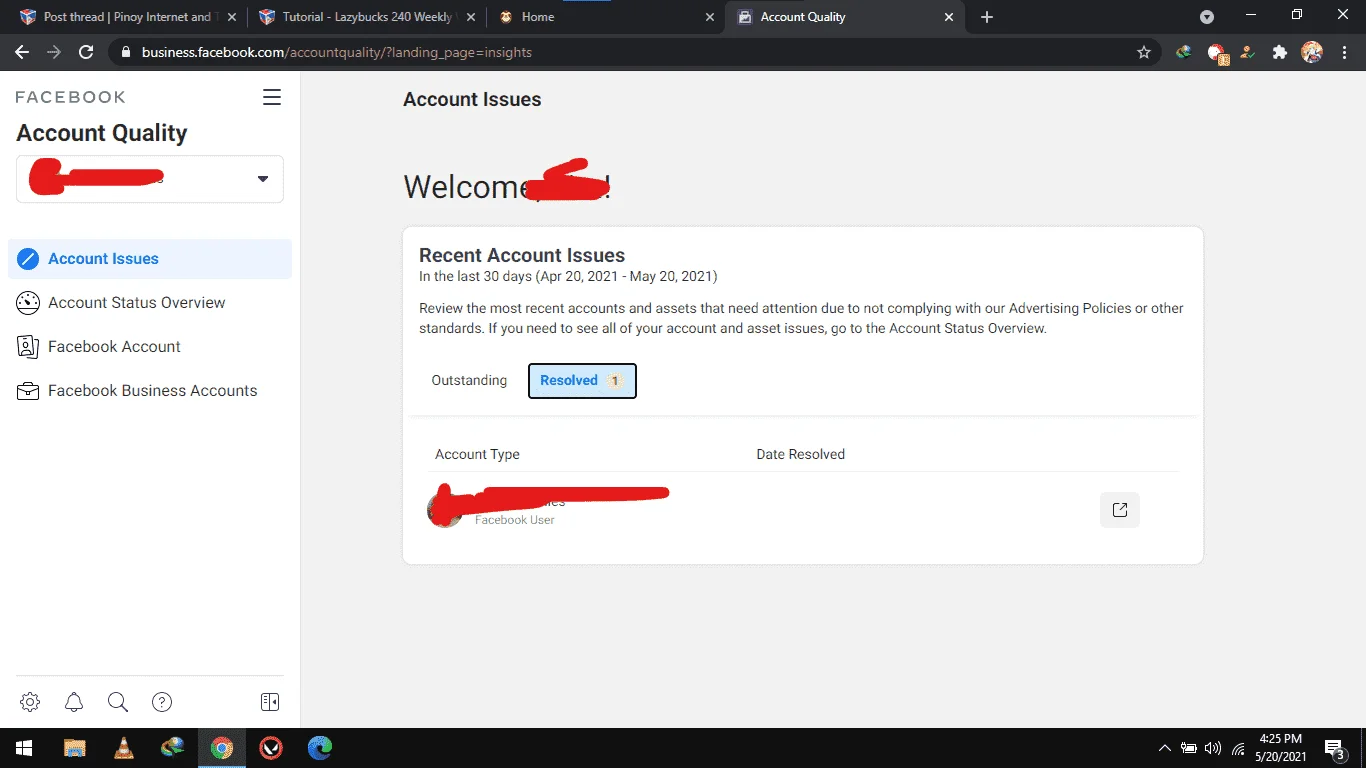The image size is (1366, 768).
Task: Open a new browser tab
Action: pos(987,17)
